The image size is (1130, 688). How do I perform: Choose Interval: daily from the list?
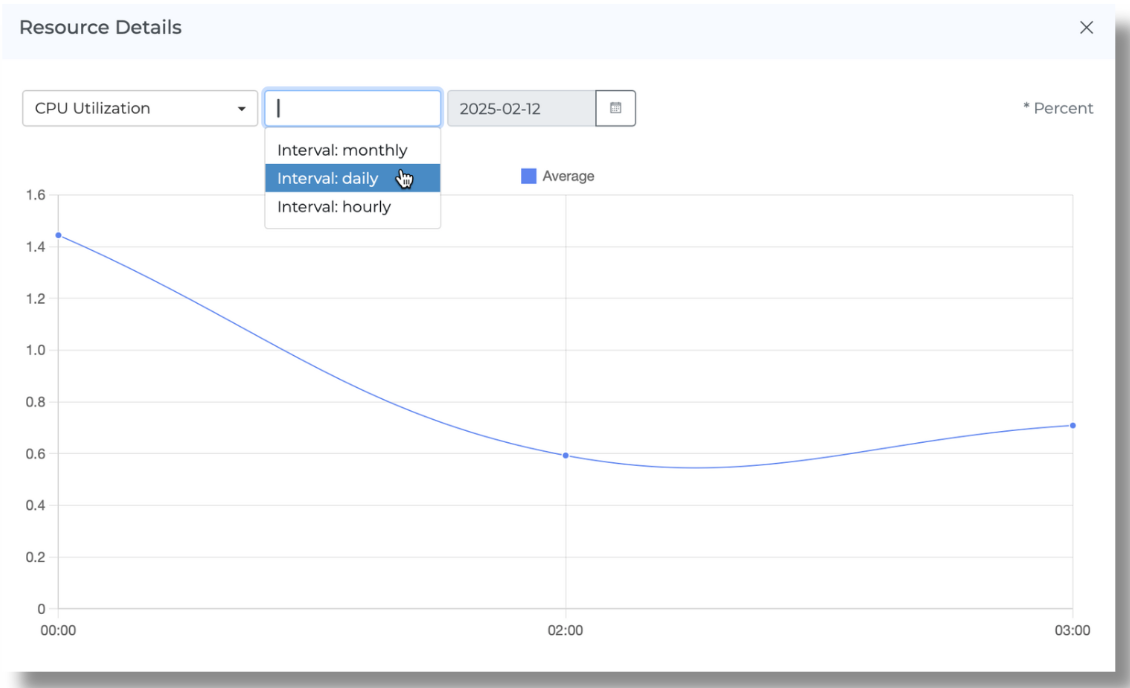click(x=328, y=179)
